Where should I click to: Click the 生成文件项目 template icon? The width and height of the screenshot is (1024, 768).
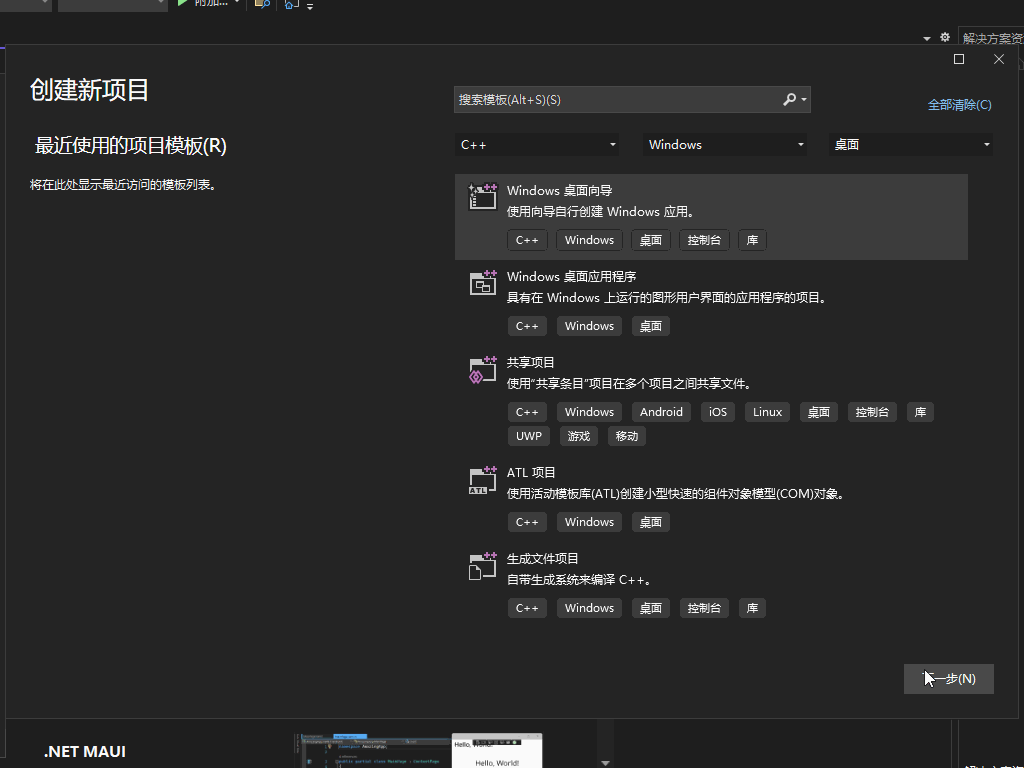pyautogui.click(x=483, y=566)
